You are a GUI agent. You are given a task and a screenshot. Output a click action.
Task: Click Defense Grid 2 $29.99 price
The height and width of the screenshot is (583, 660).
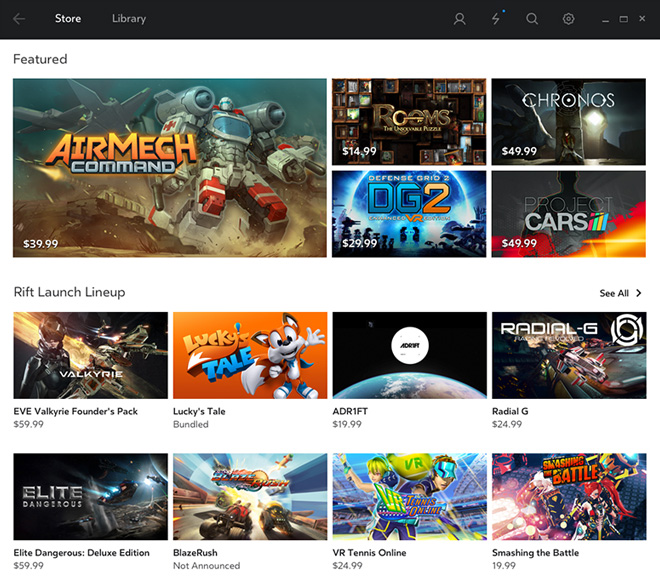point(359,243)
